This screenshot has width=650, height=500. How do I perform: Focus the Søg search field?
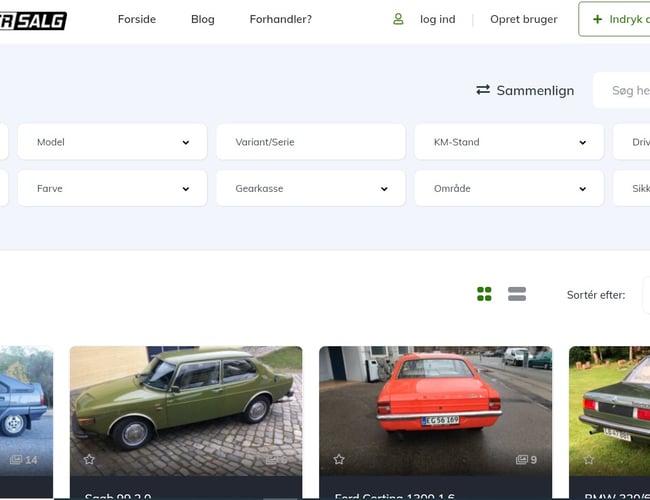coord(622,90)
